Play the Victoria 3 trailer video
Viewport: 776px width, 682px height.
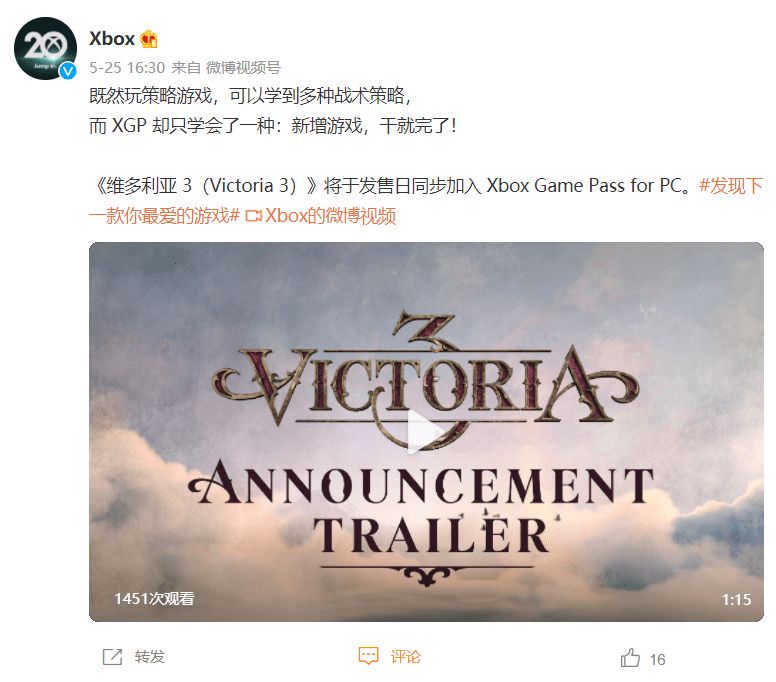(426, 432)
